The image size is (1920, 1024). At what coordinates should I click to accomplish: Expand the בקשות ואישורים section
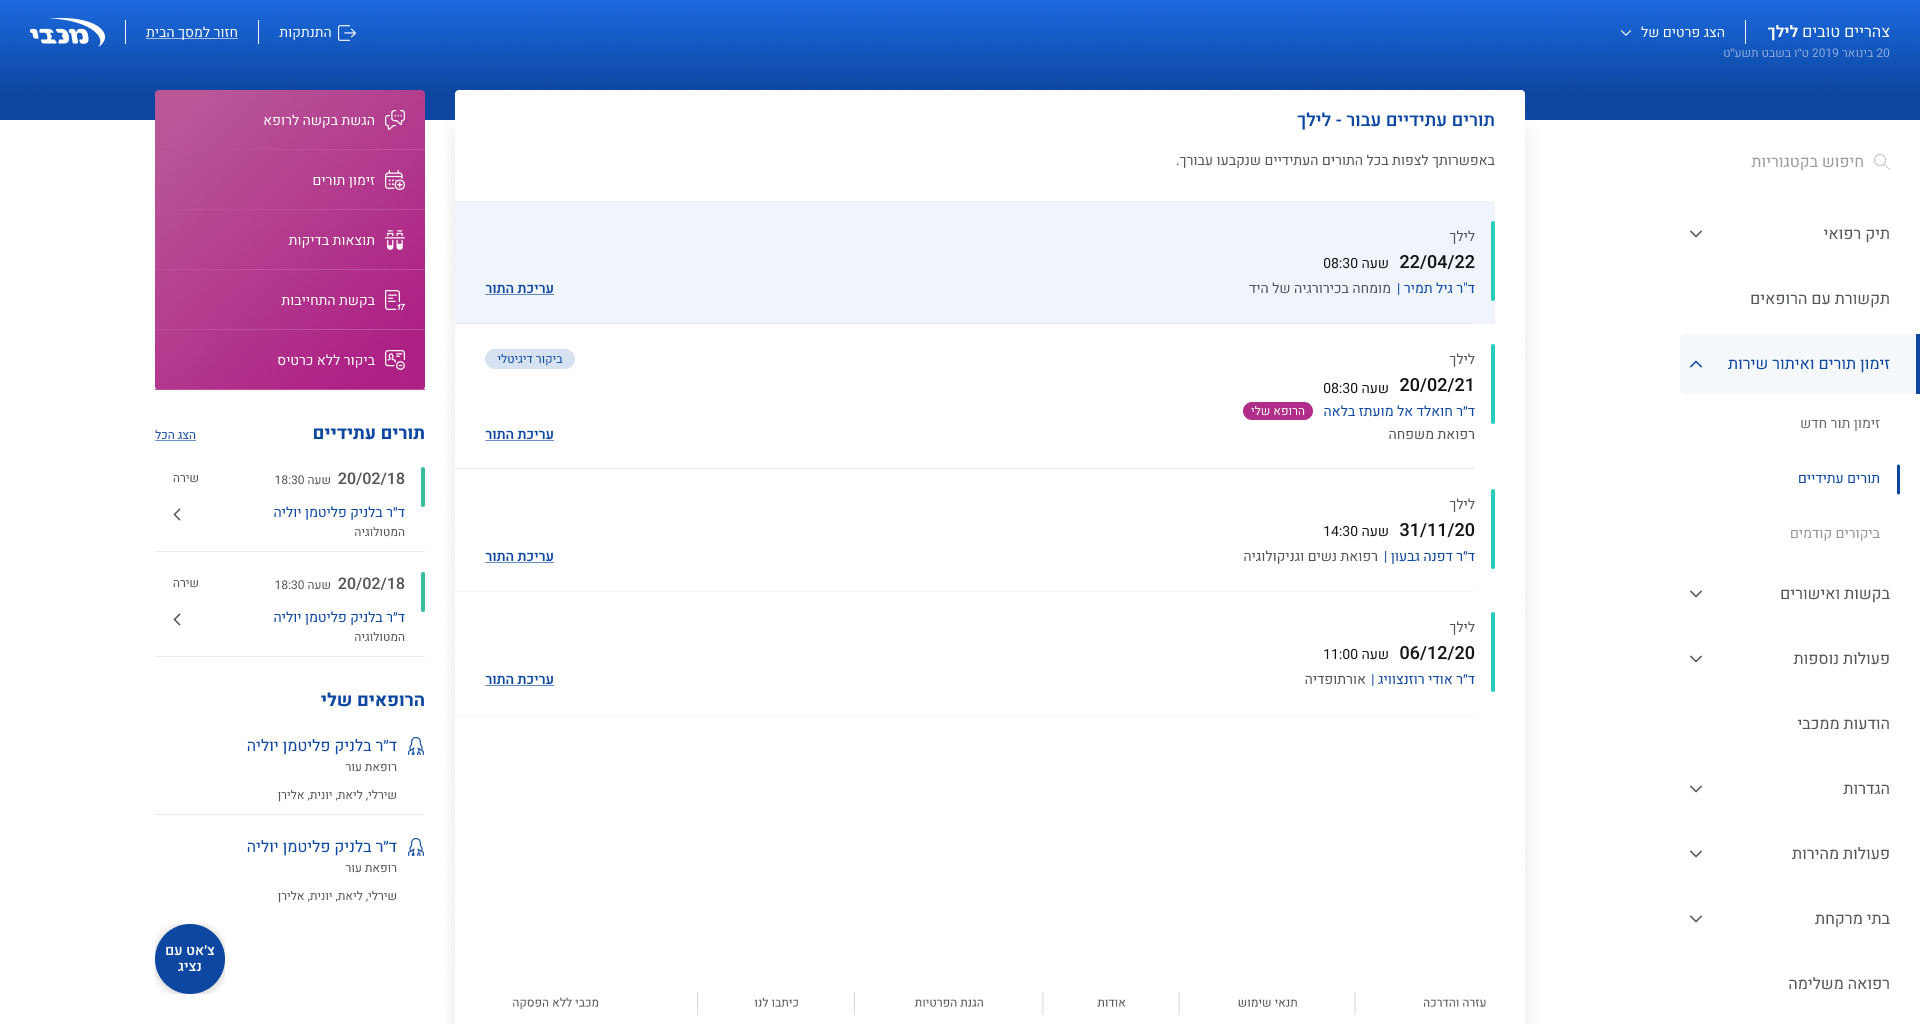tap(1696, 594)
